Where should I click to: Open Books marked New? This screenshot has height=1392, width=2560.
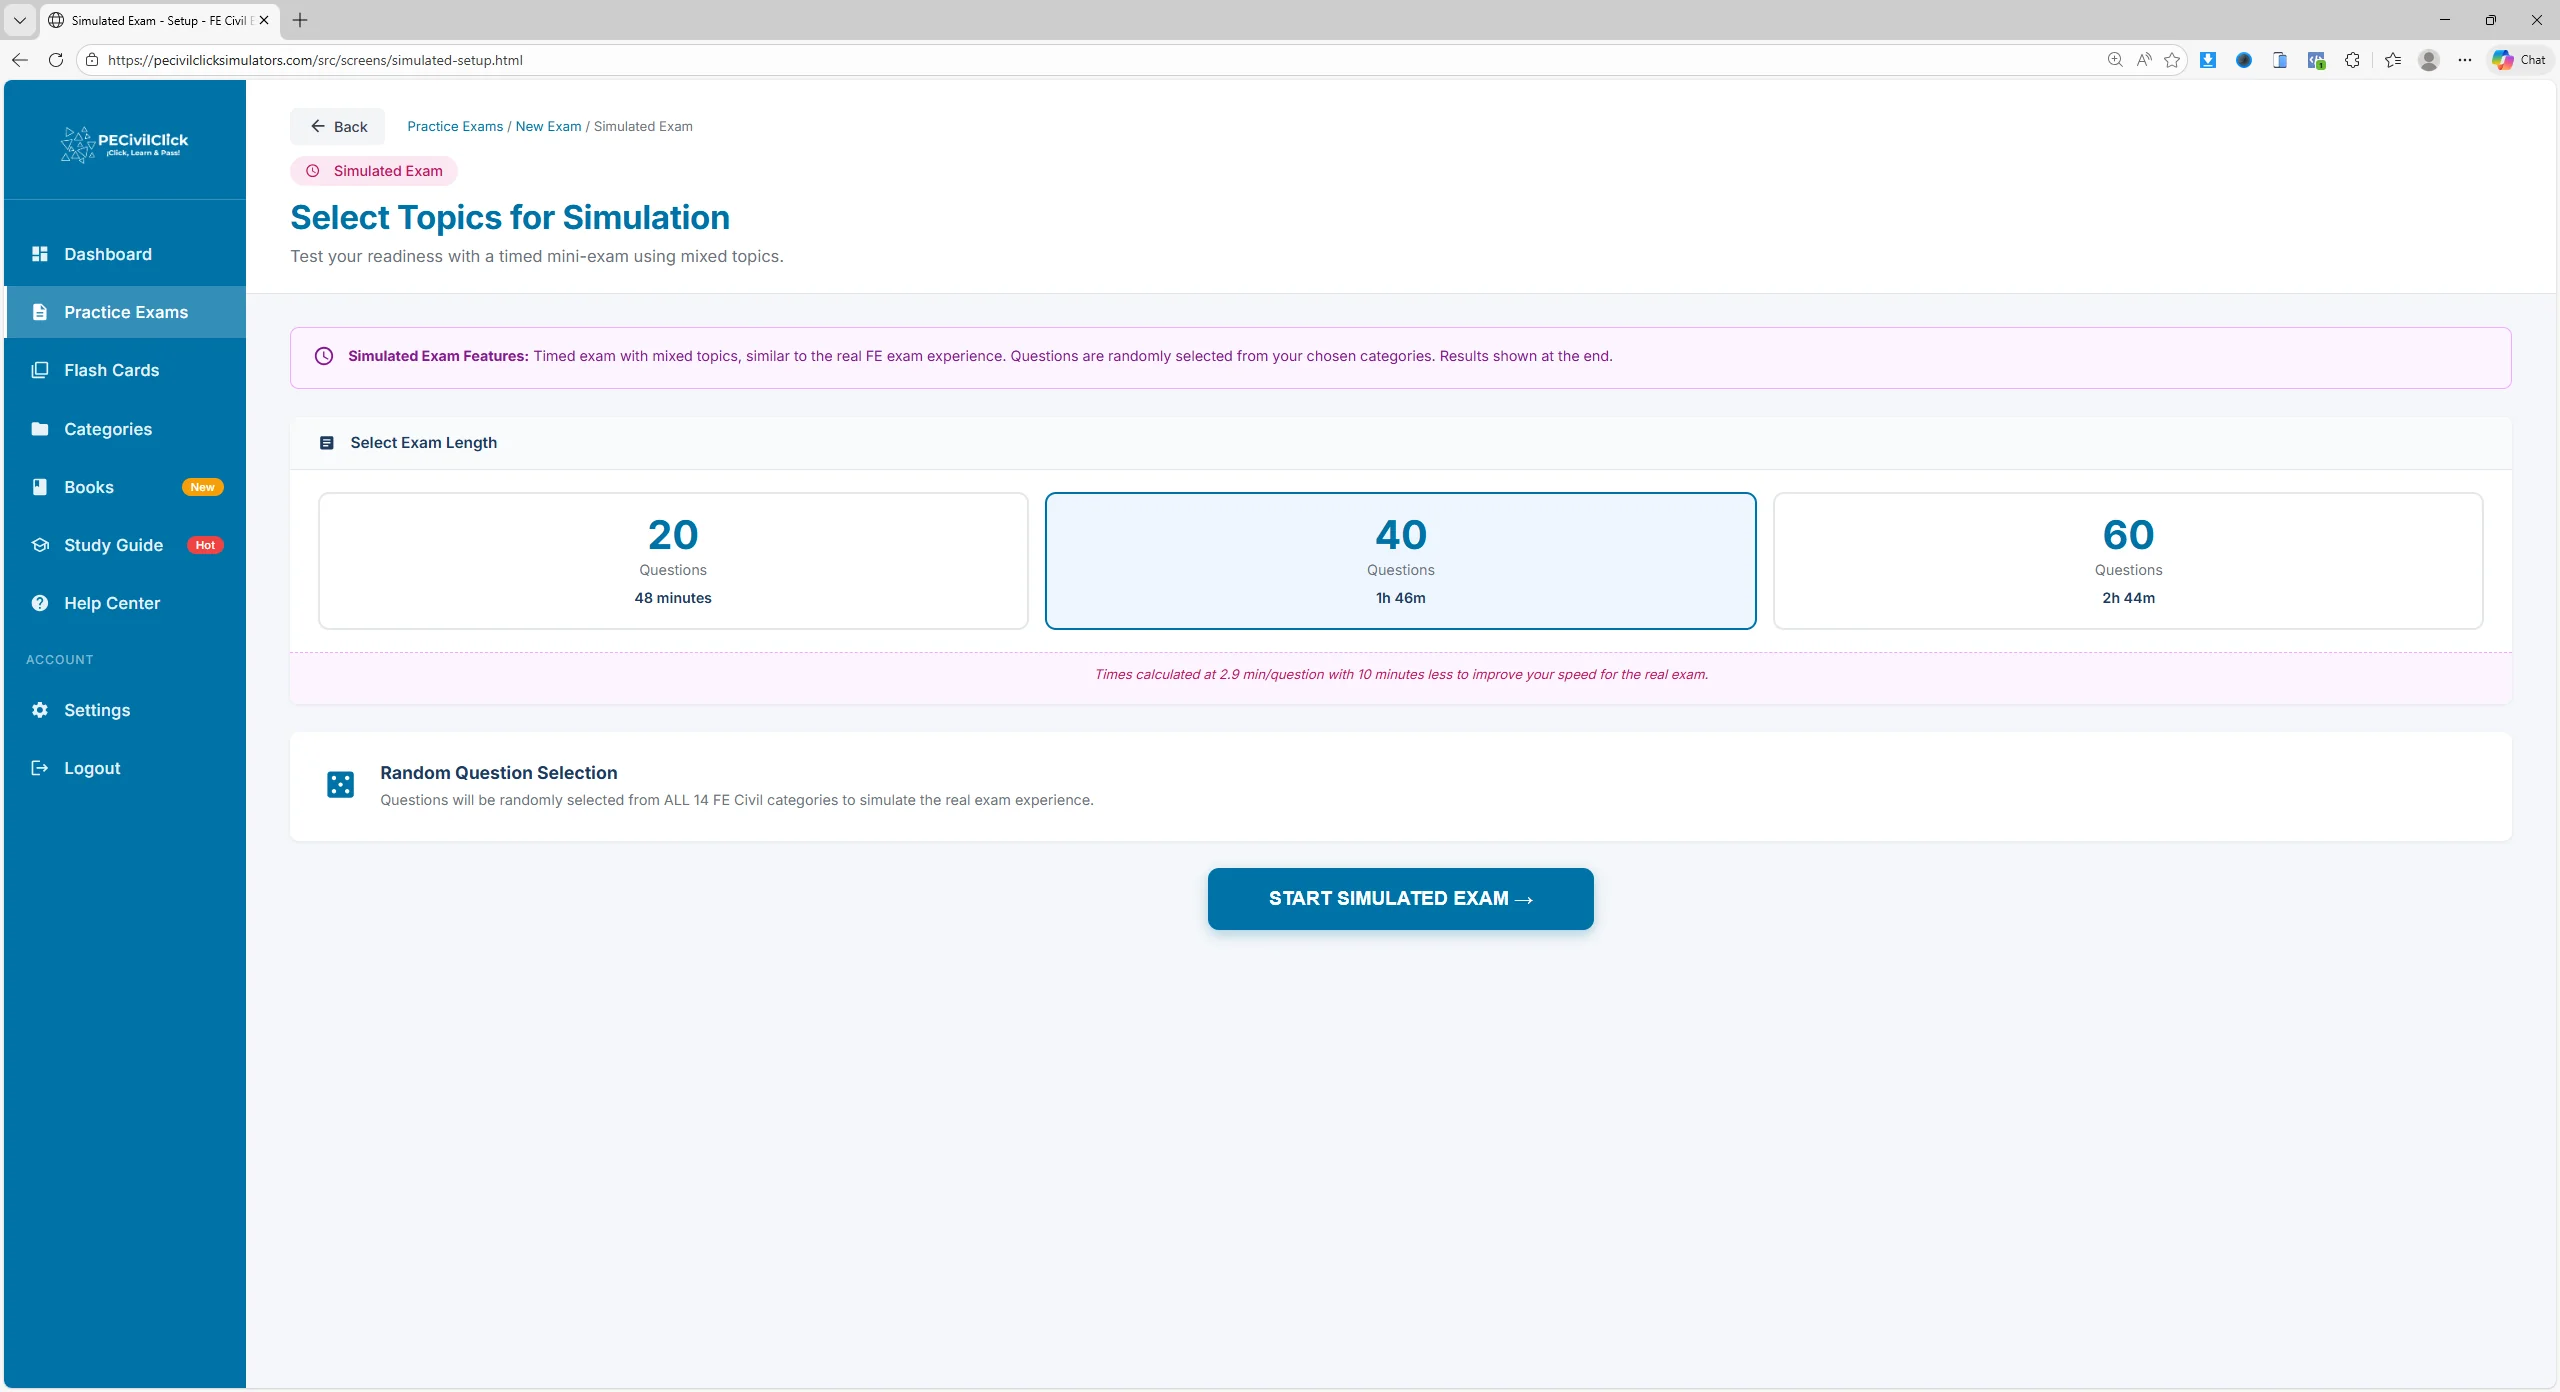(x=89, y=487)
